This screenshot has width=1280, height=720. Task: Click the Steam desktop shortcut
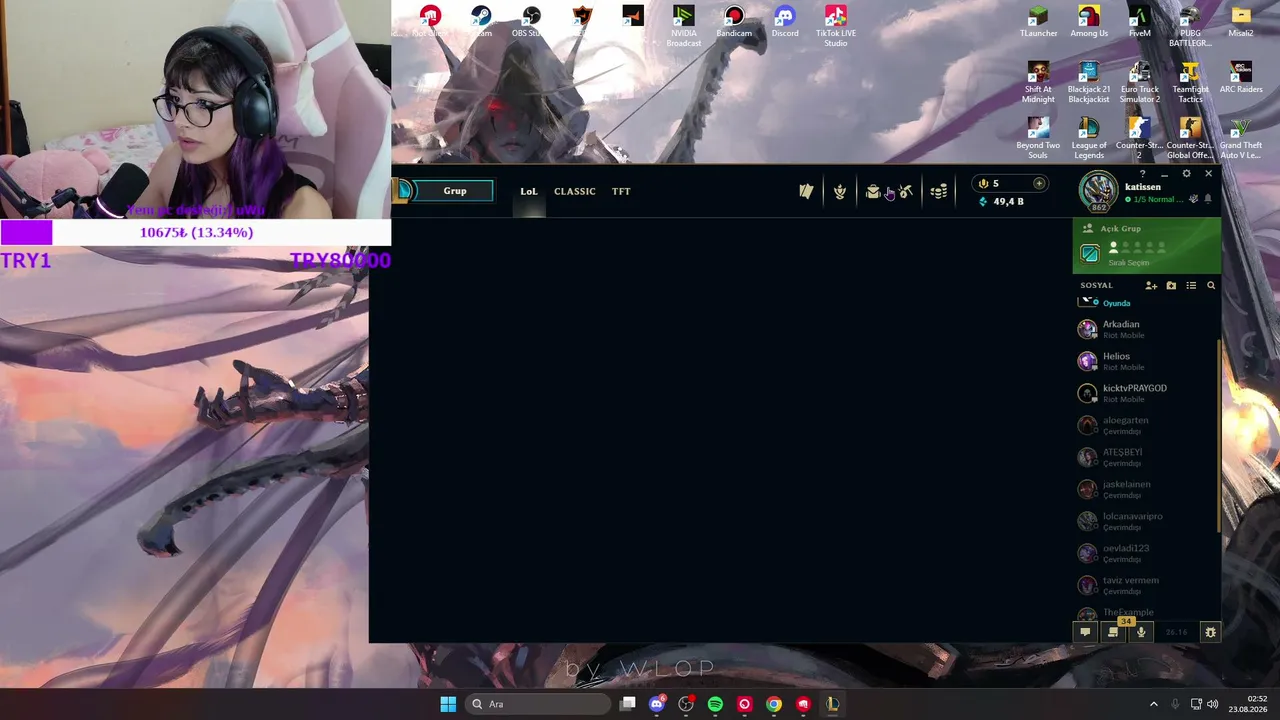pyautogui.click(x=481, y=22)
